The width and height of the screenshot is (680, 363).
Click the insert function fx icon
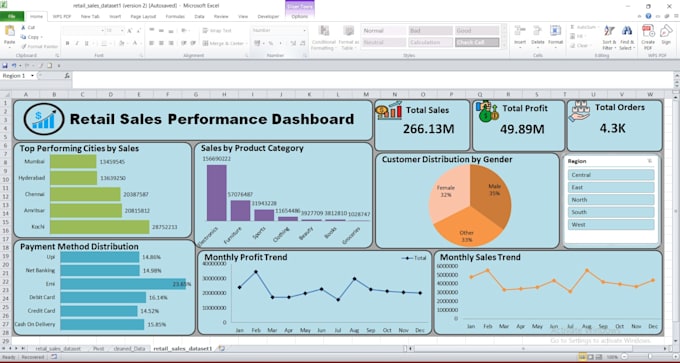click(67, 76)
